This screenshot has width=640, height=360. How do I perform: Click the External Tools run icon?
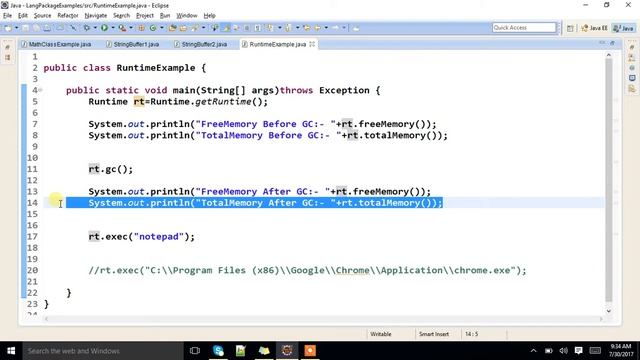(122, 28)
